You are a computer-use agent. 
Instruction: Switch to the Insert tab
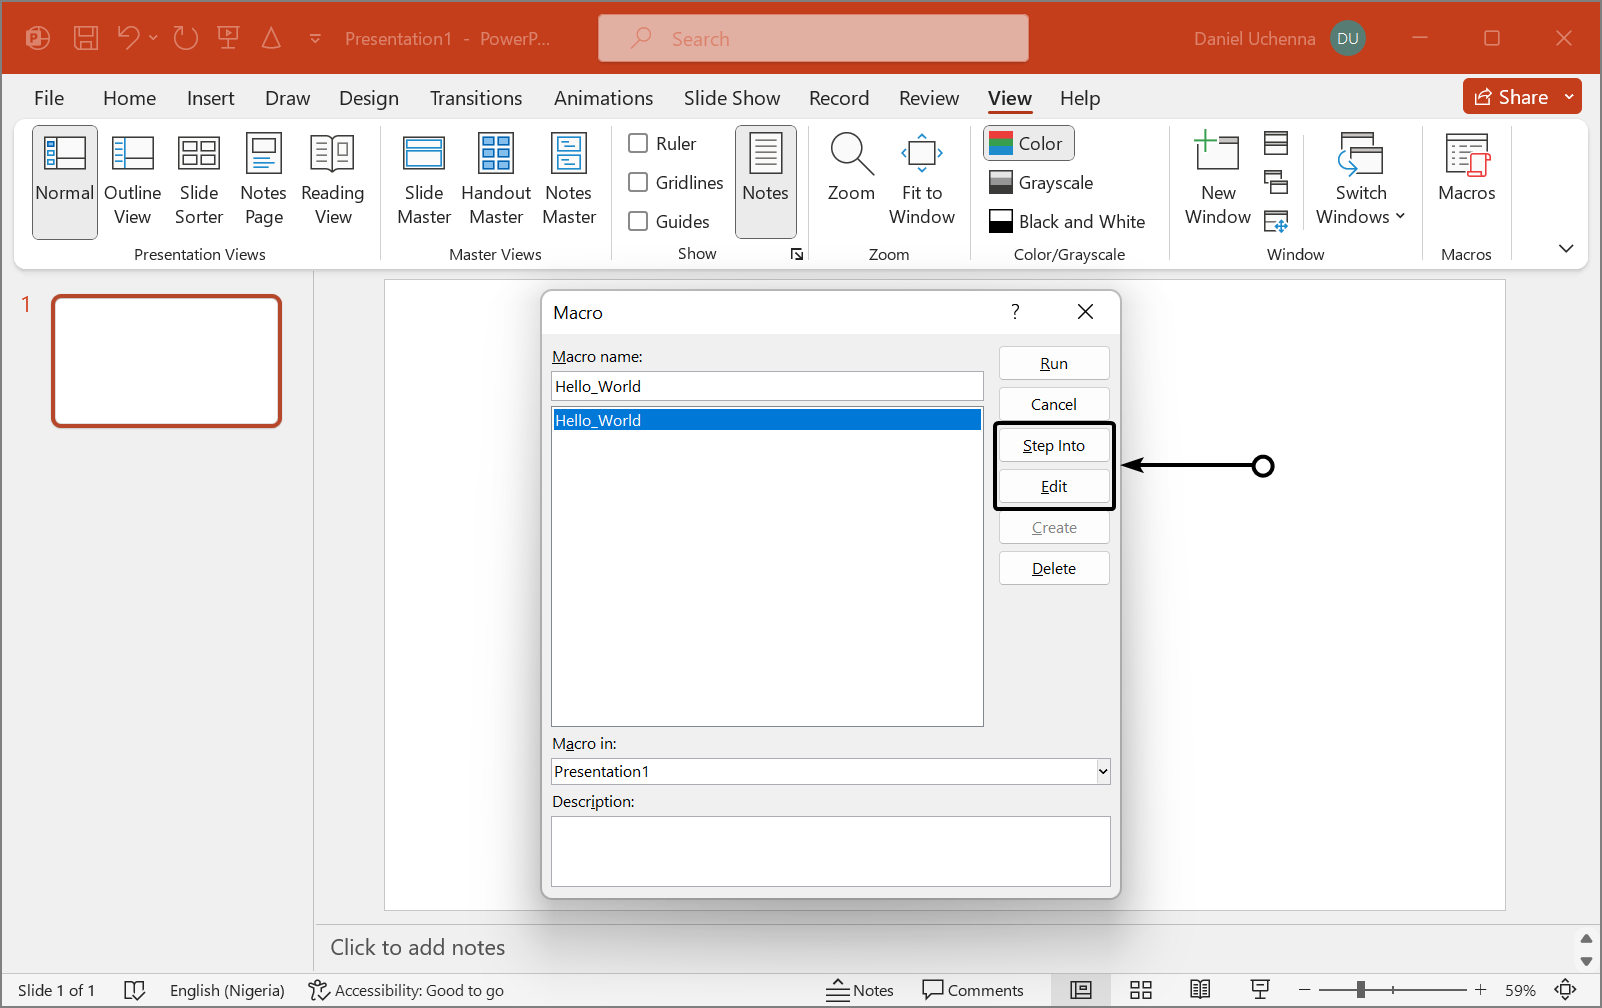click(210, 98)
